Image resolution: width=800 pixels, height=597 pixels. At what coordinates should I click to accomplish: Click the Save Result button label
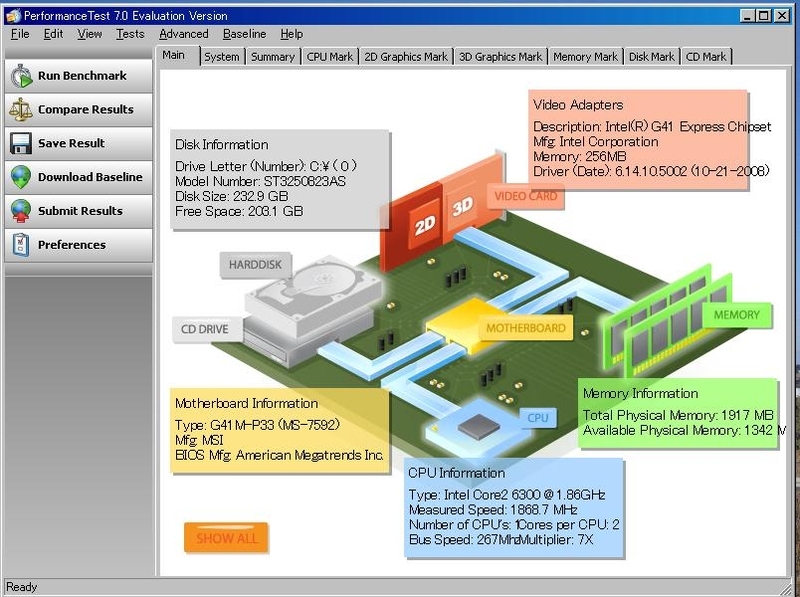[x=71, y=143]
